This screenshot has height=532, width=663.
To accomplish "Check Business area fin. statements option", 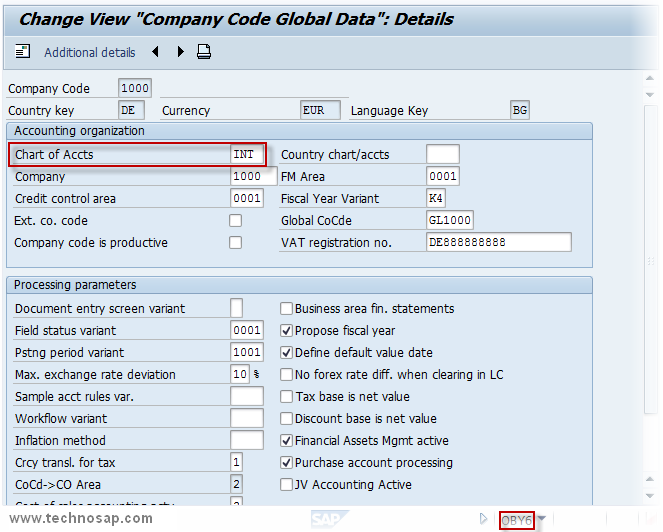I will (x=287, y=309).
